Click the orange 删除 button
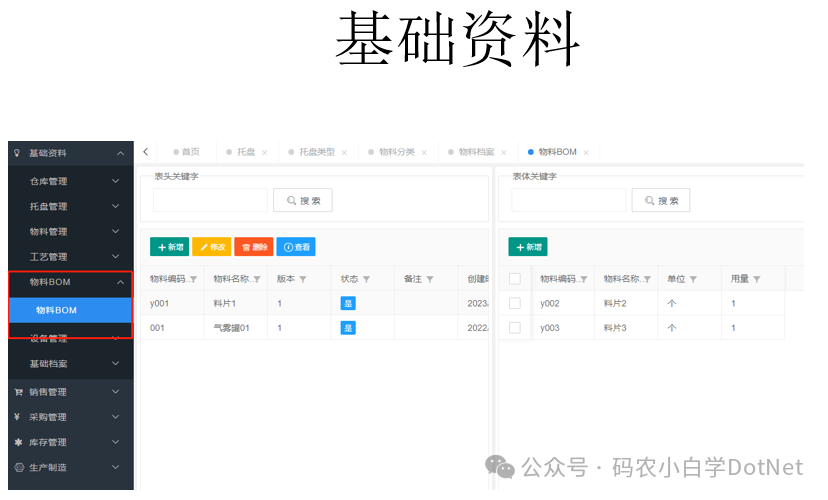This screenshot has width=828, height=500. 254,248
